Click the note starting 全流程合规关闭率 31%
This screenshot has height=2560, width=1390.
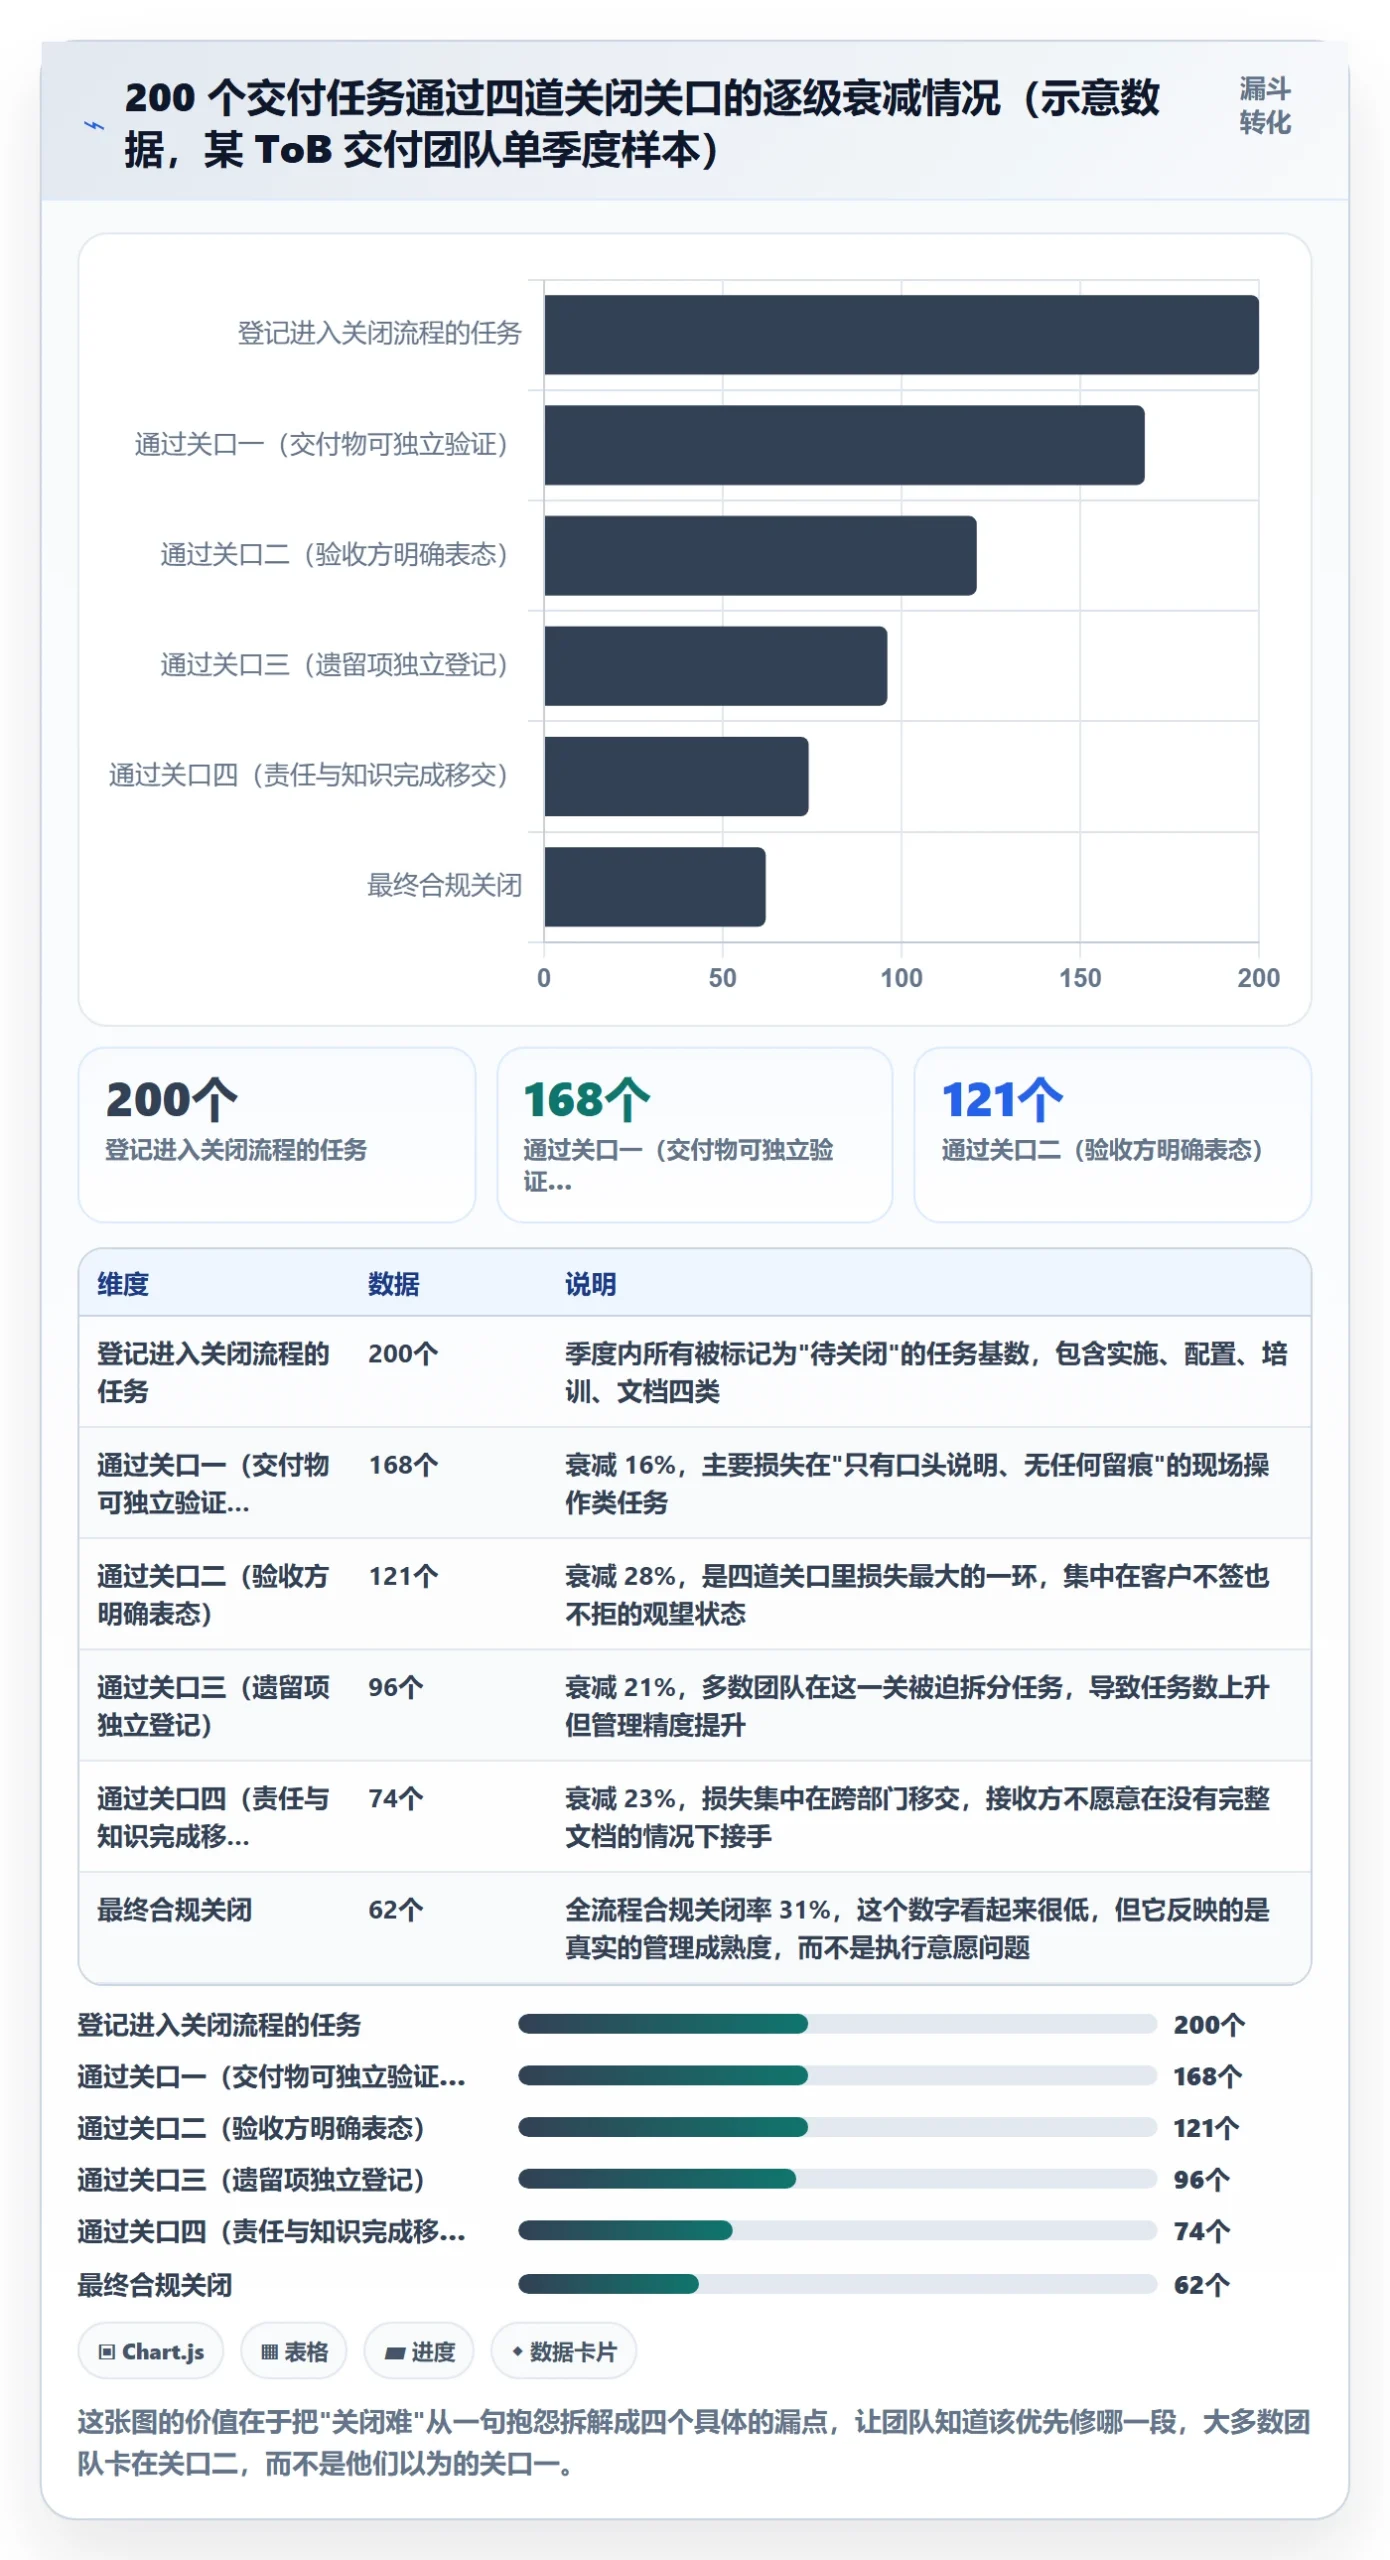(917, 1928)
